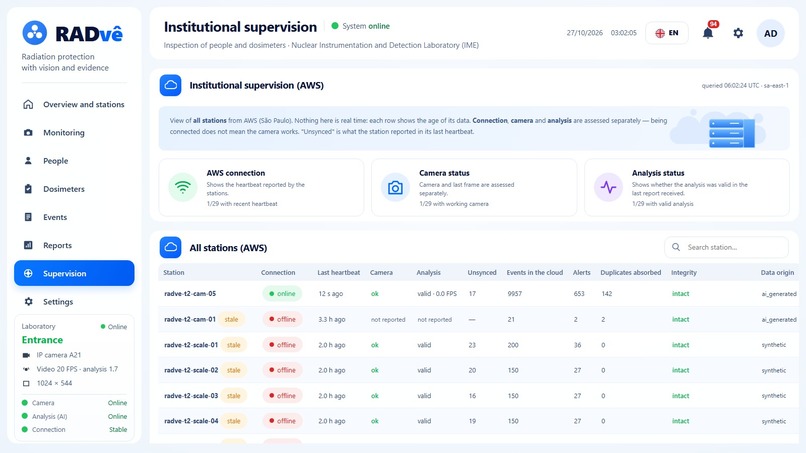This screenshot has width=806, height=453.
Task: Open the AD user avatar menu
Action: click(771, 33)
